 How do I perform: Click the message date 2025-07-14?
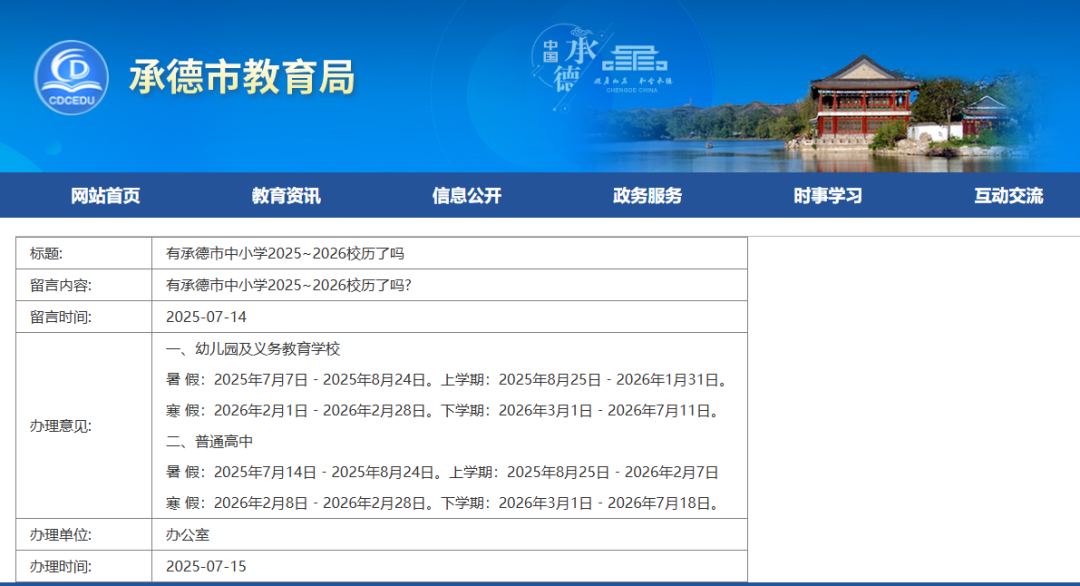[x=206, y=317]
